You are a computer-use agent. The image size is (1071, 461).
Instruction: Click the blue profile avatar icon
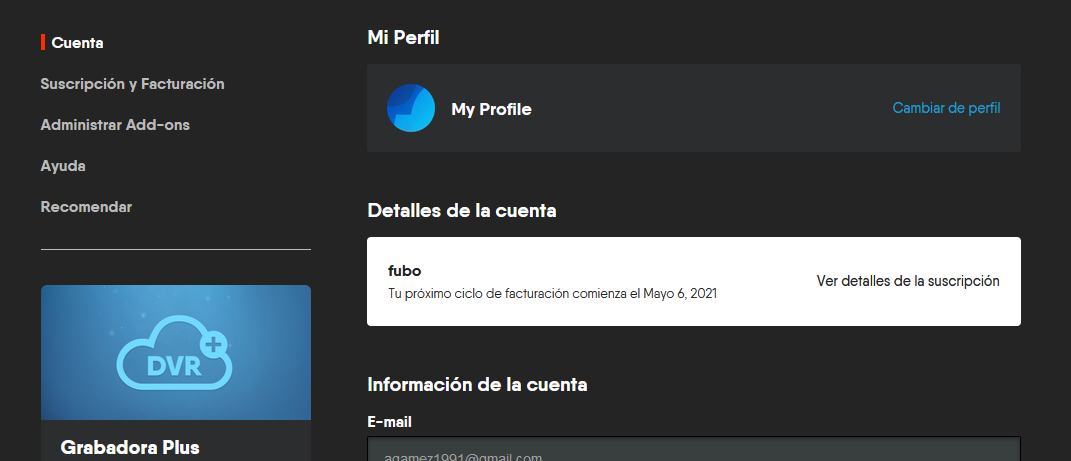coord(411,108)
